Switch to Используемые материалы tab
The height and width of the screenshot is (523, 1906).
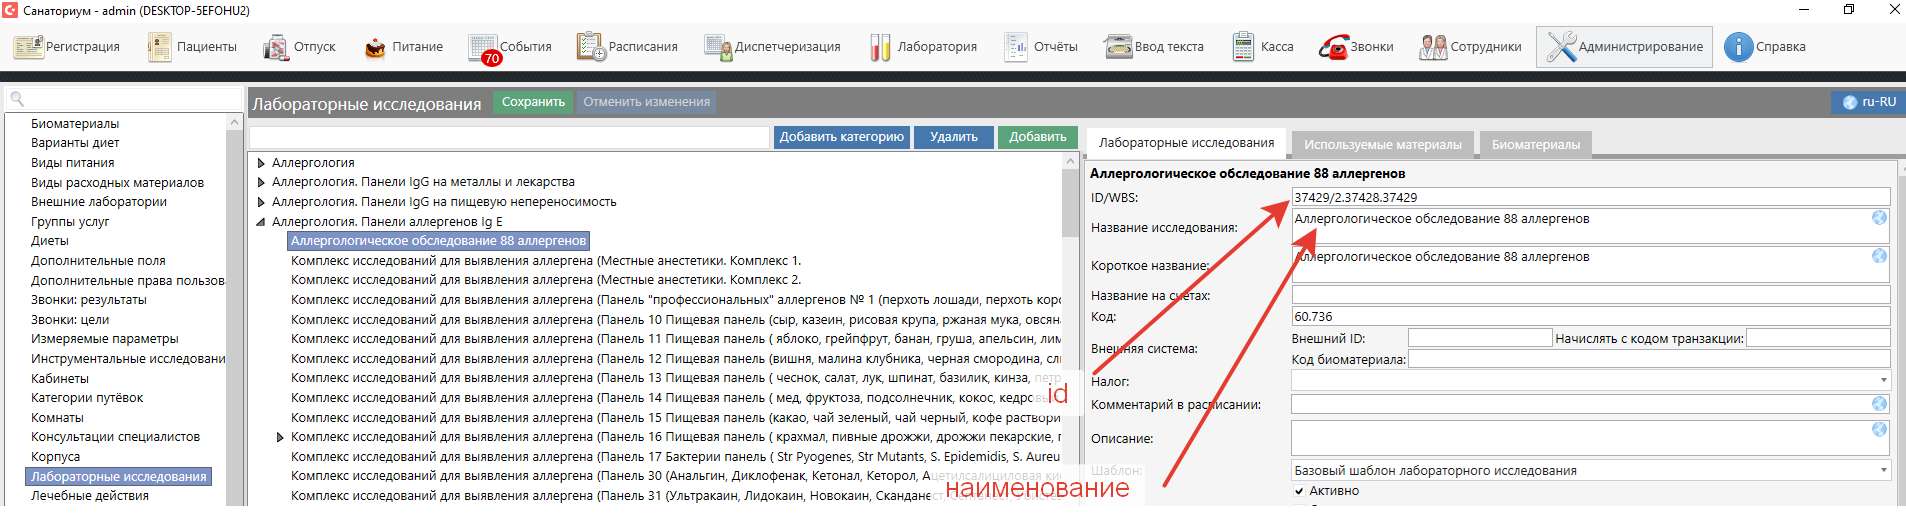click(x=1382, y=145)
